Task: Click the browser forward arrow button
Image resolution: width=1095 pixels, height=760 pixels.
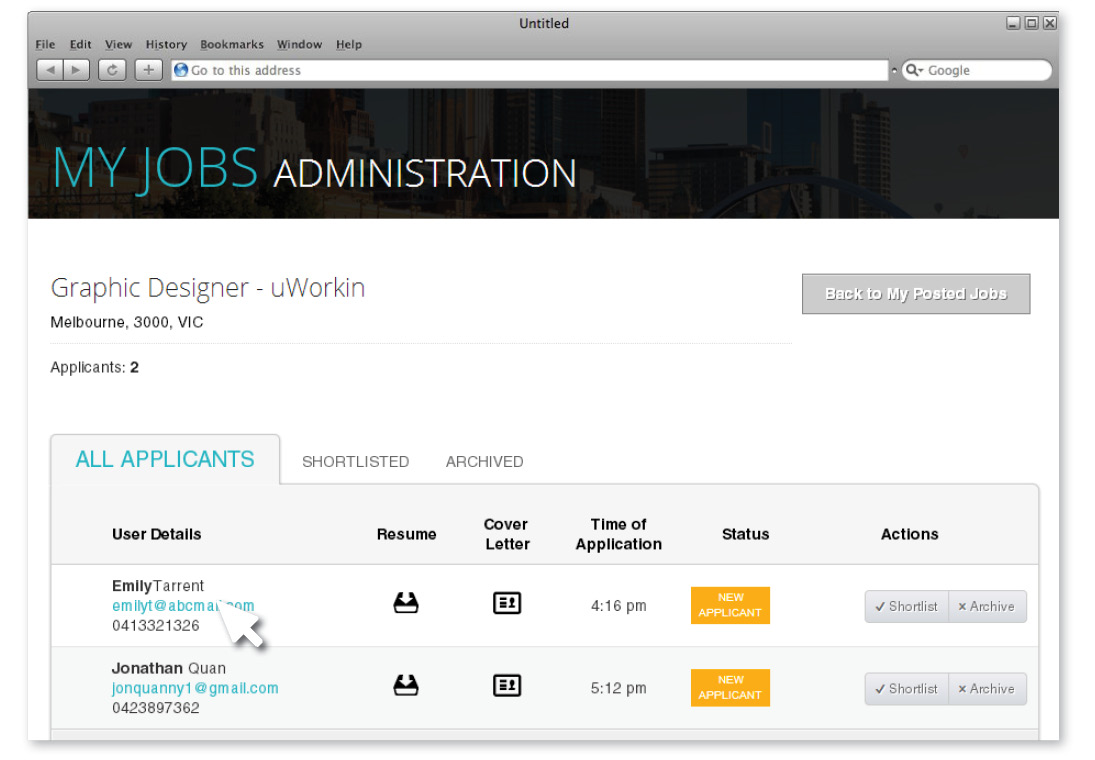Action: pos(77,70)
